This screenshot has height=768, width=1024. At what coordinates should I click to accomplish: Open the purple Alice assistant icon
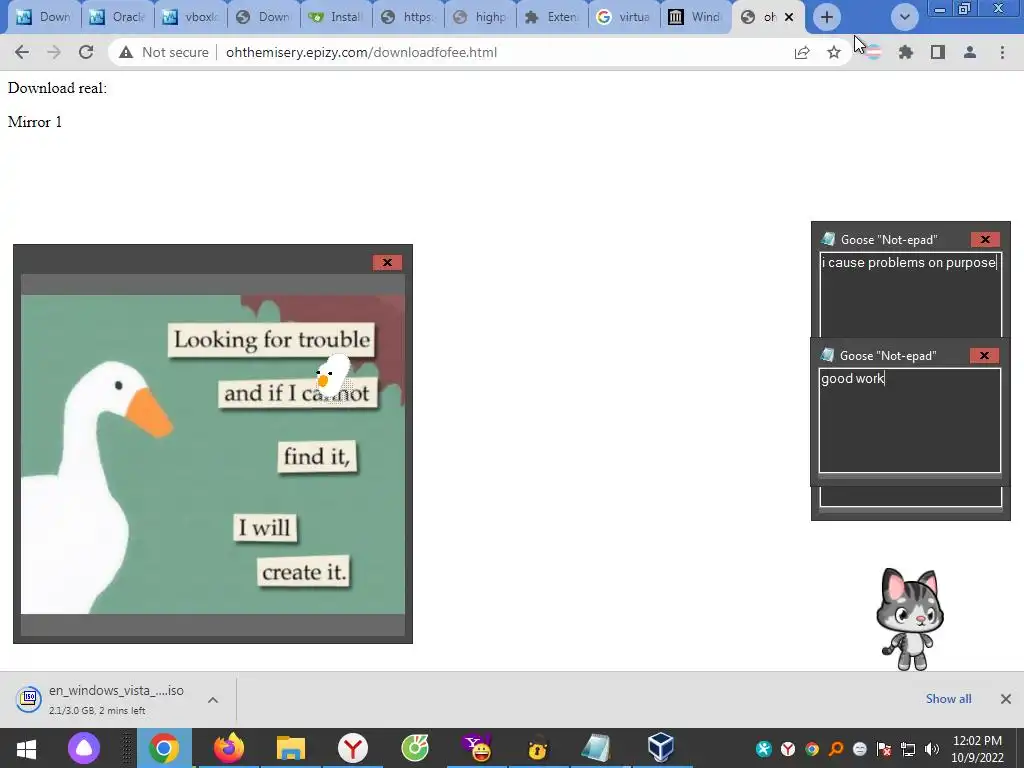(84, 748)
